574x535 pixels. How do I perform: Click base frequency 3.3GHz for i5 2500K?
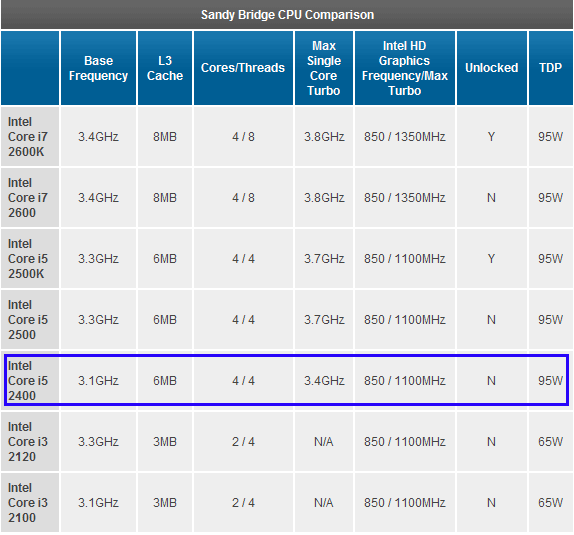98,259
